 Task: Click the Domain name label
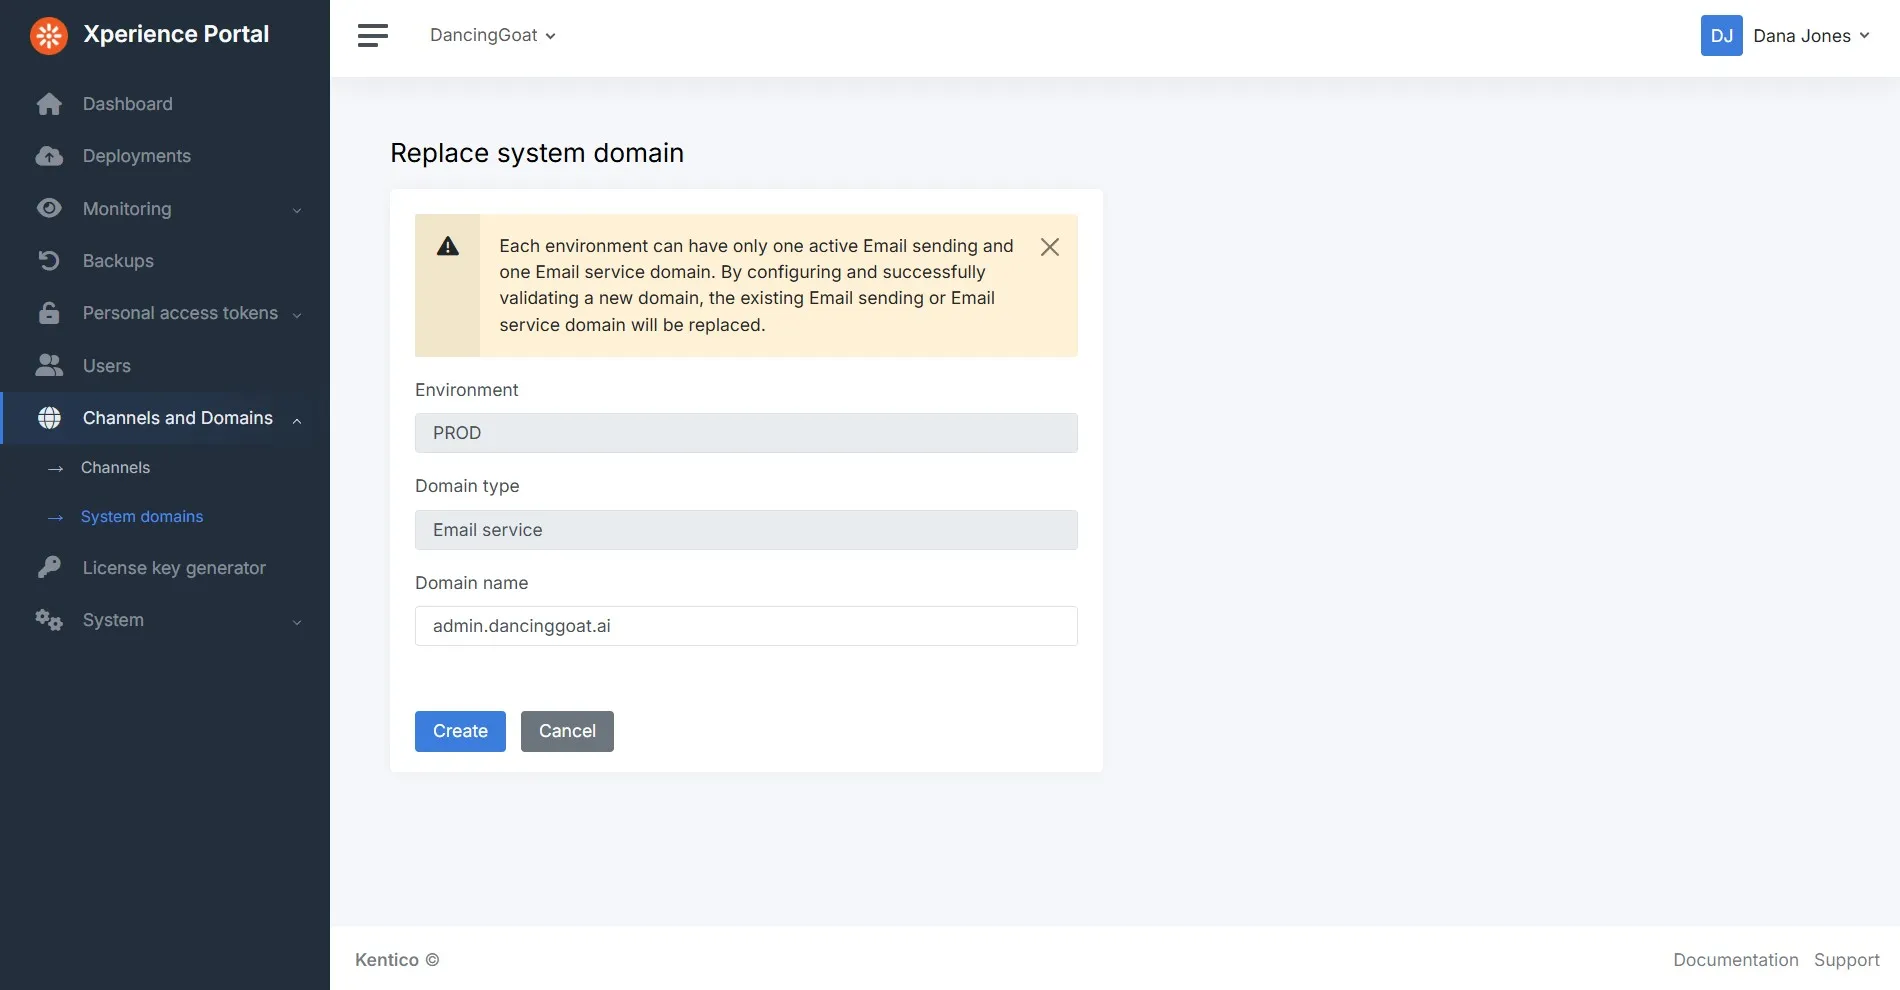click(x=471, y=583)
